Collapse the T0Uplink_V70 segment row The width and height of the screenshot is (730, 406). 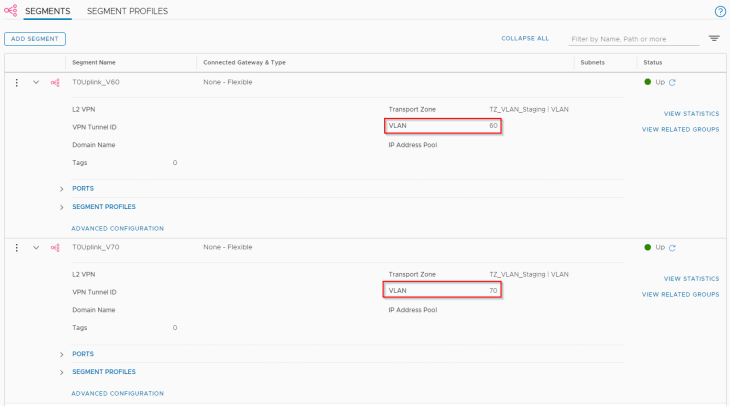[x=36, y=247]
